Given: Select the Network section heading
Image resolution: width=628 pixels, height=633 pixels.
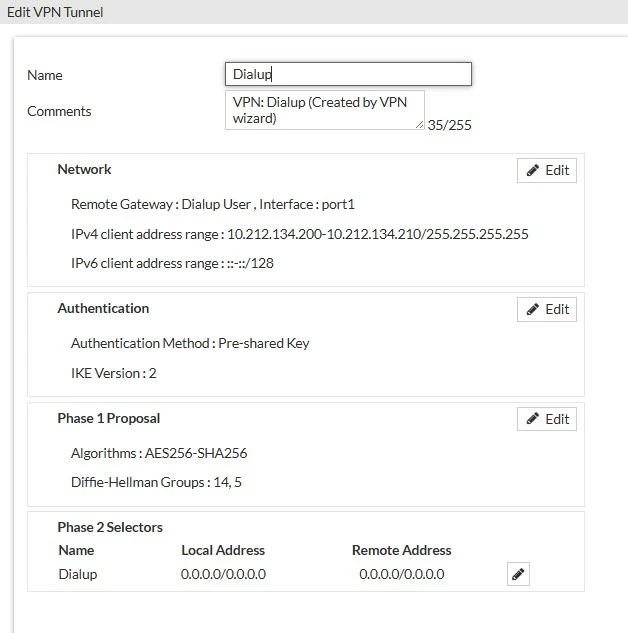Looking at the screenshot, I should click(84, 169).
